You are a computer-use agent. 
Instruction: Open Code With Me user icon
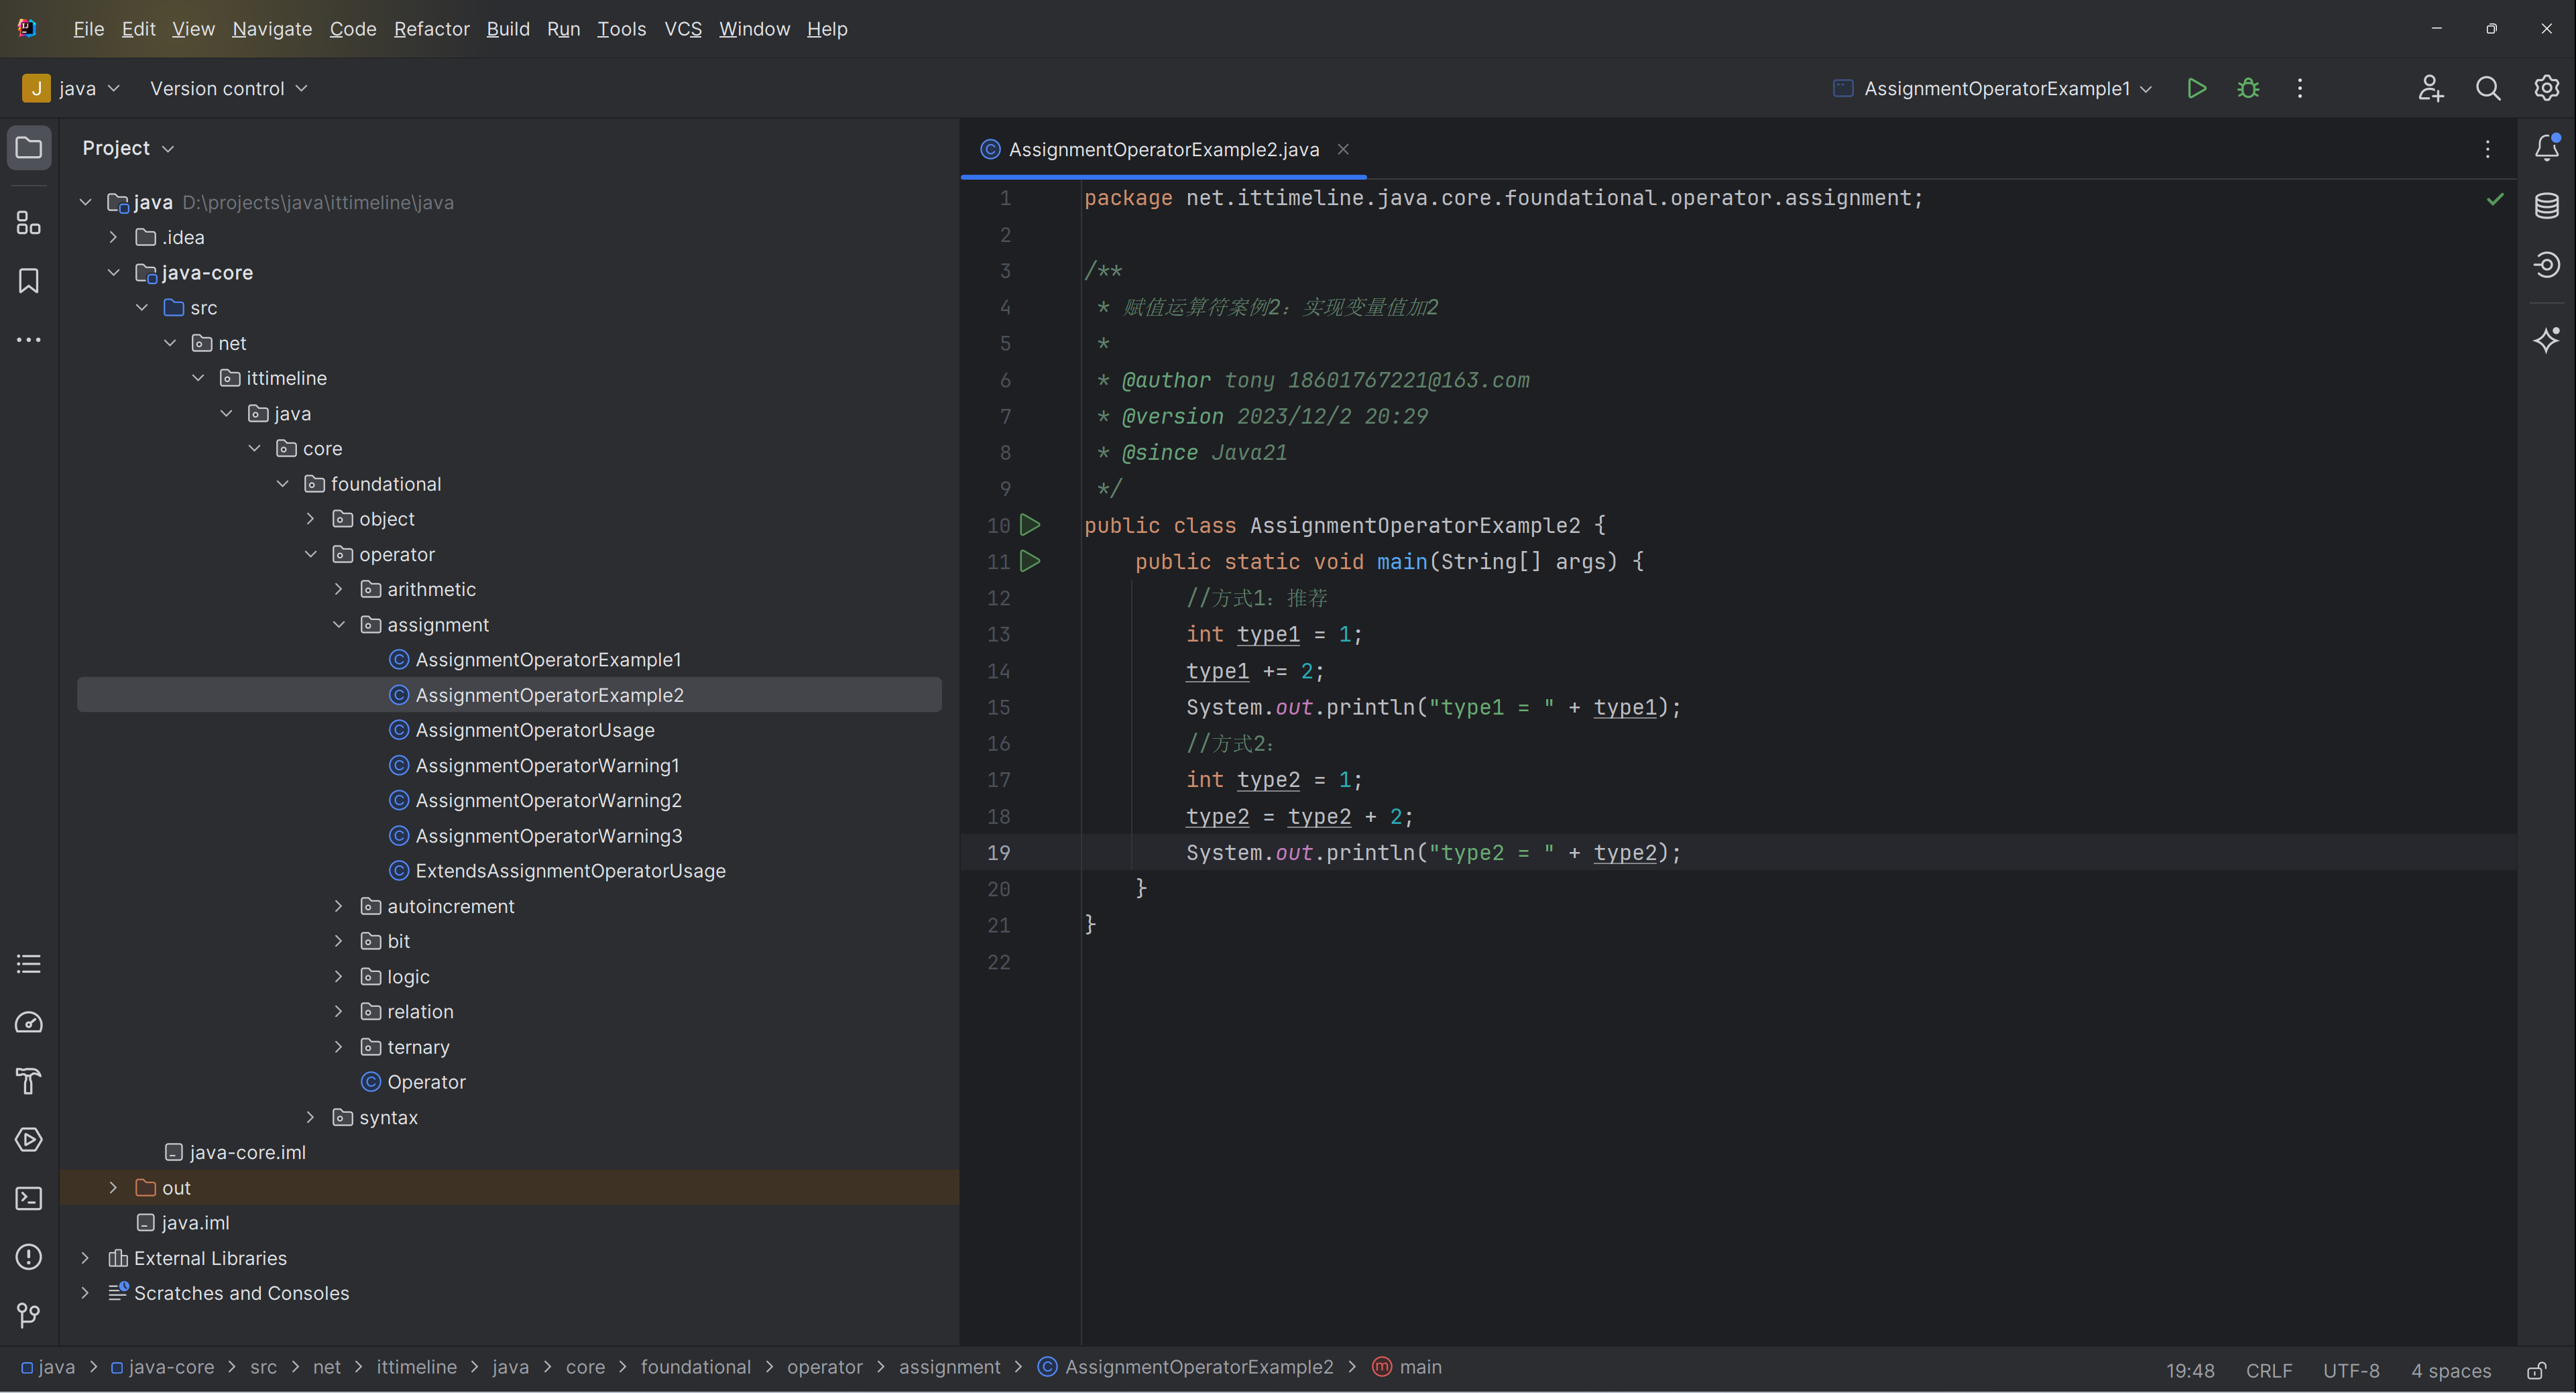click(2431, 88)
